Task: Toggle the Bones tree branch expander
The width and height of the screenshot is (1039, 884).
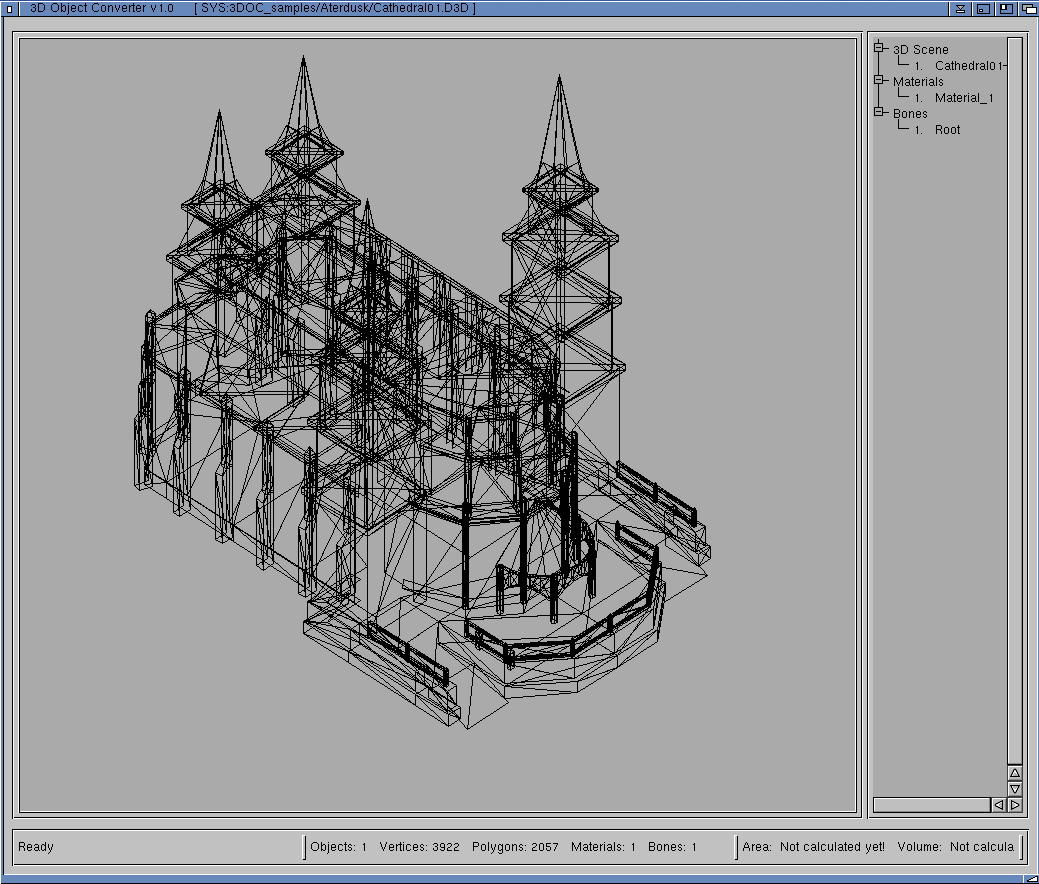Action: click(x=880, y=112)
